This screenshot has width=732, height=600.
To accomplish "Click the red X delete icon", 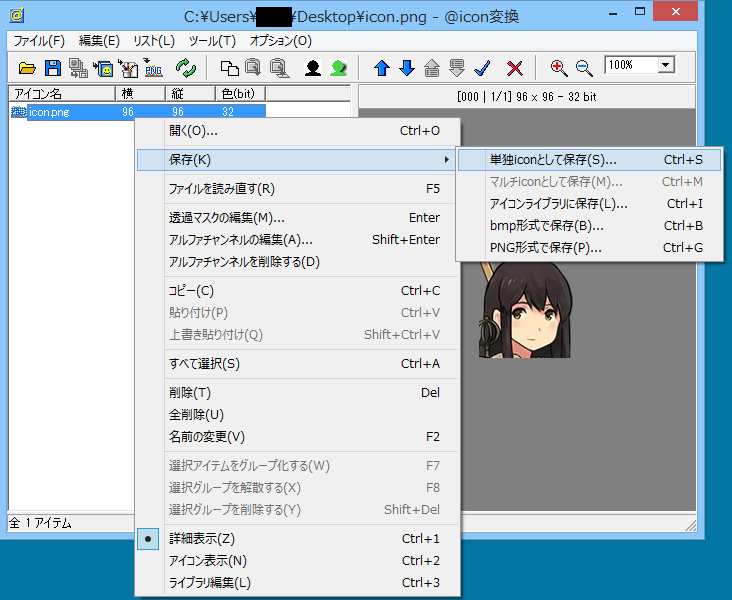I will click(515, 68).
